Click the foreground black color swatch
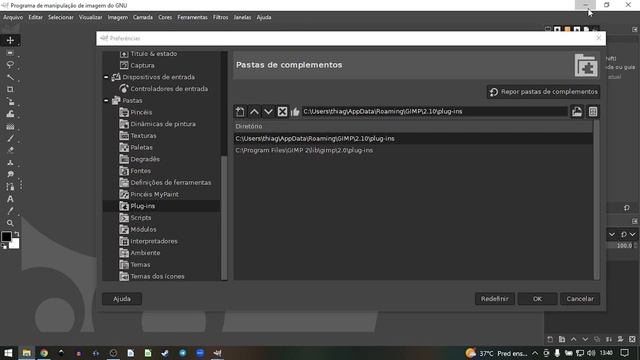Screen dimensions: 640x360 (x=6, y=236)
